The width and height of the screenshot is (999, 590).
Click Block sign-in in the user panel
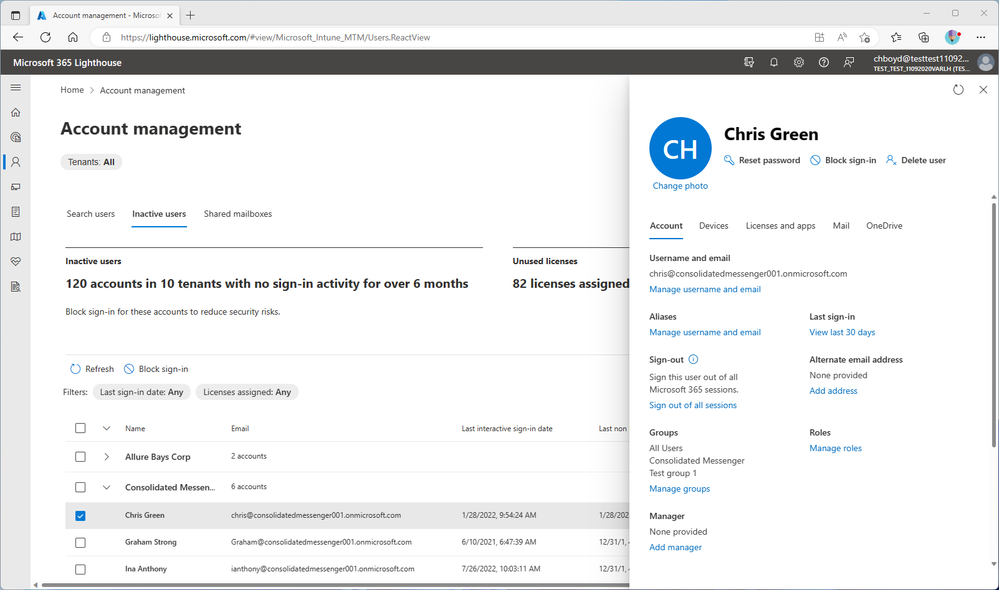(x=843, y=160)
